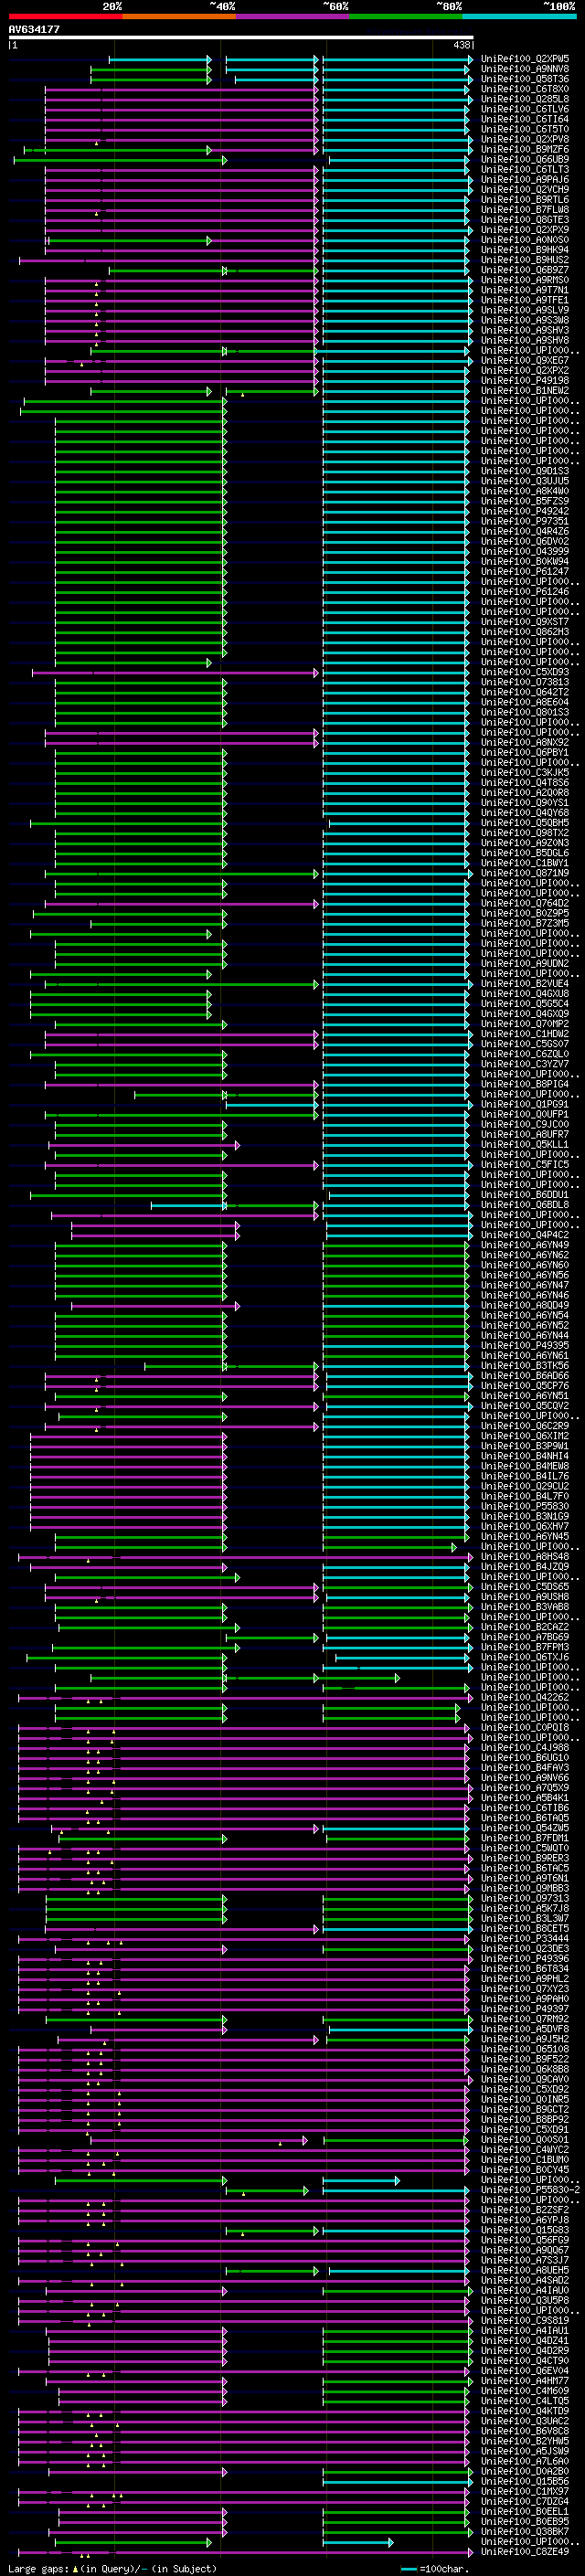Select hit UniRef100_Q8GTE3

tap(524, 219)
